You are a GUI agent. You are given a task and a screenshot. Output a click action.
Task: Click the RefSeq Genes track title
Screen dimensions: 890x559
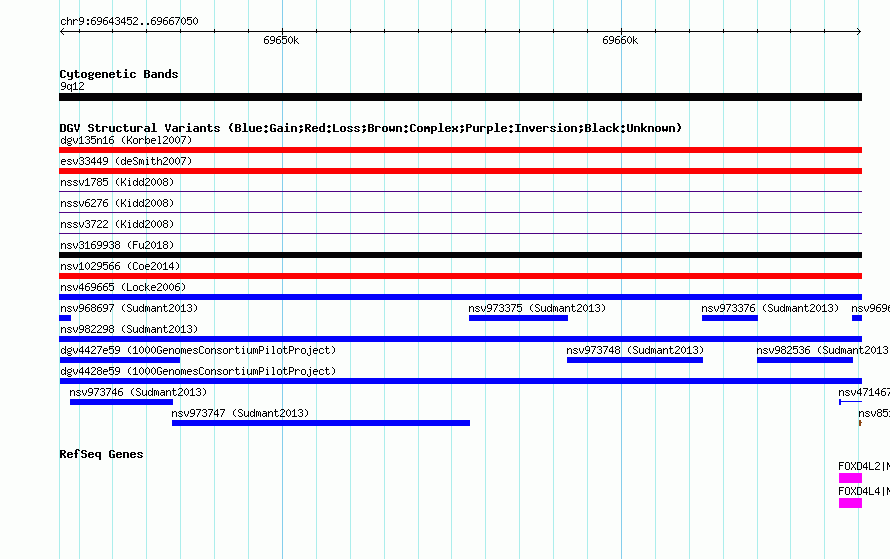[x=101, y=454]
